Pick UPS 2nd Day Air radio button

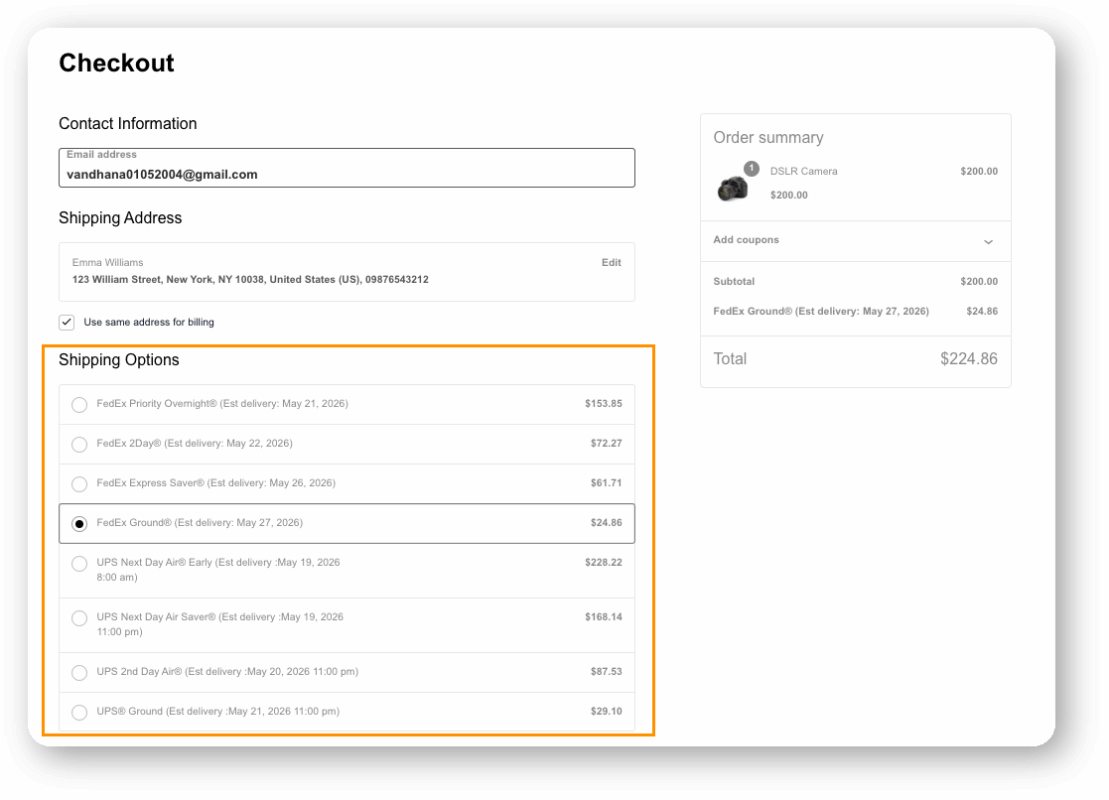click(x=79, y=673)
